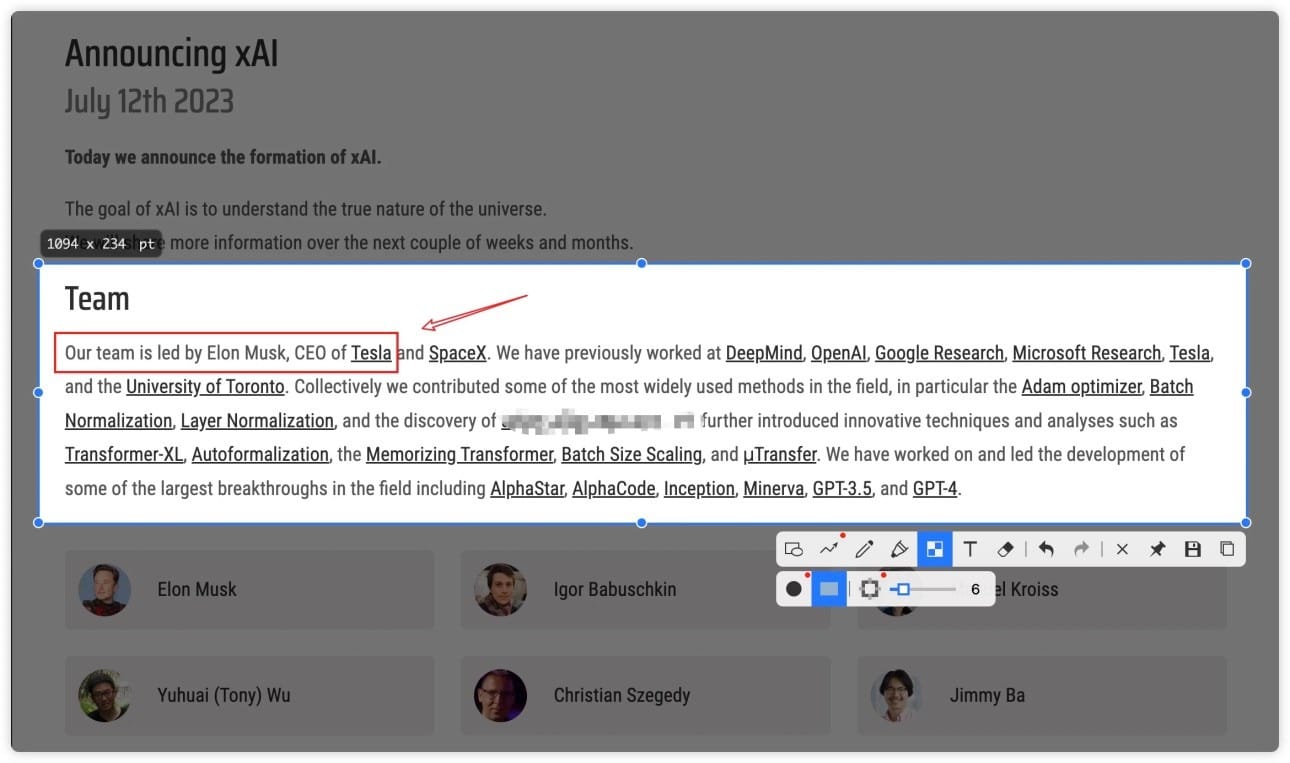This screenshot has height=763, width=1290.
Task: Activate the eraser tool
Action: click(x=1006, y=549)
